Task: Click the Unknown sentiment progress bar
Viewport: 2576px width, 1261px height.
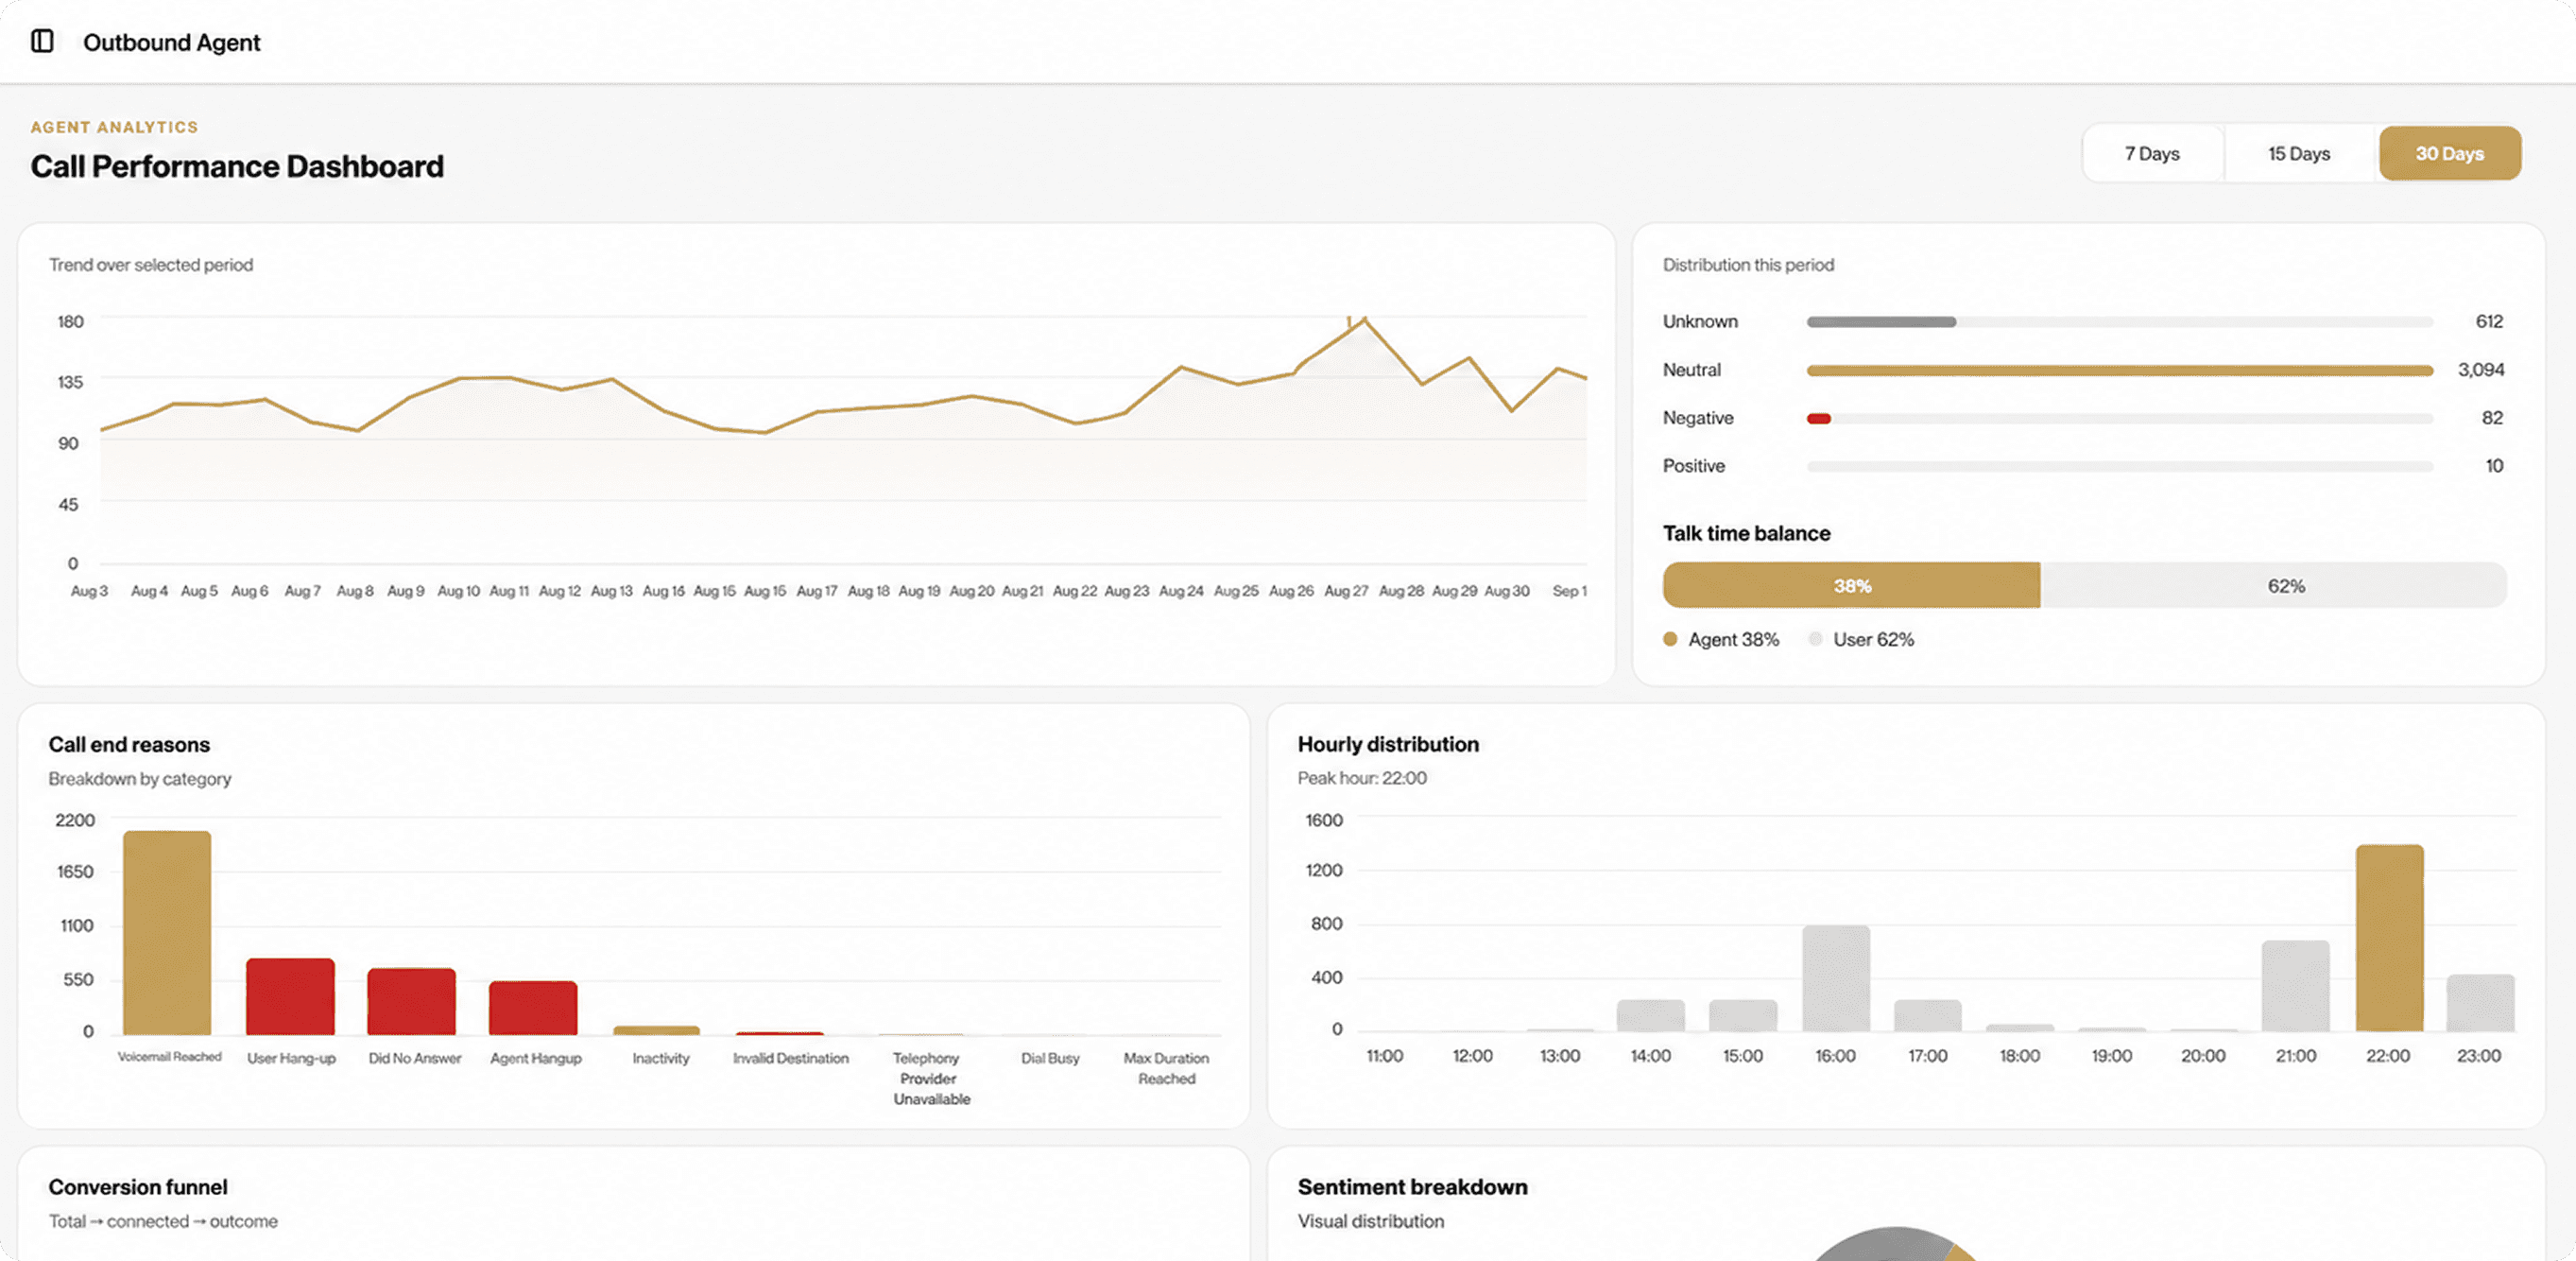Action: pyautogui.click(x=2119, y=322)
